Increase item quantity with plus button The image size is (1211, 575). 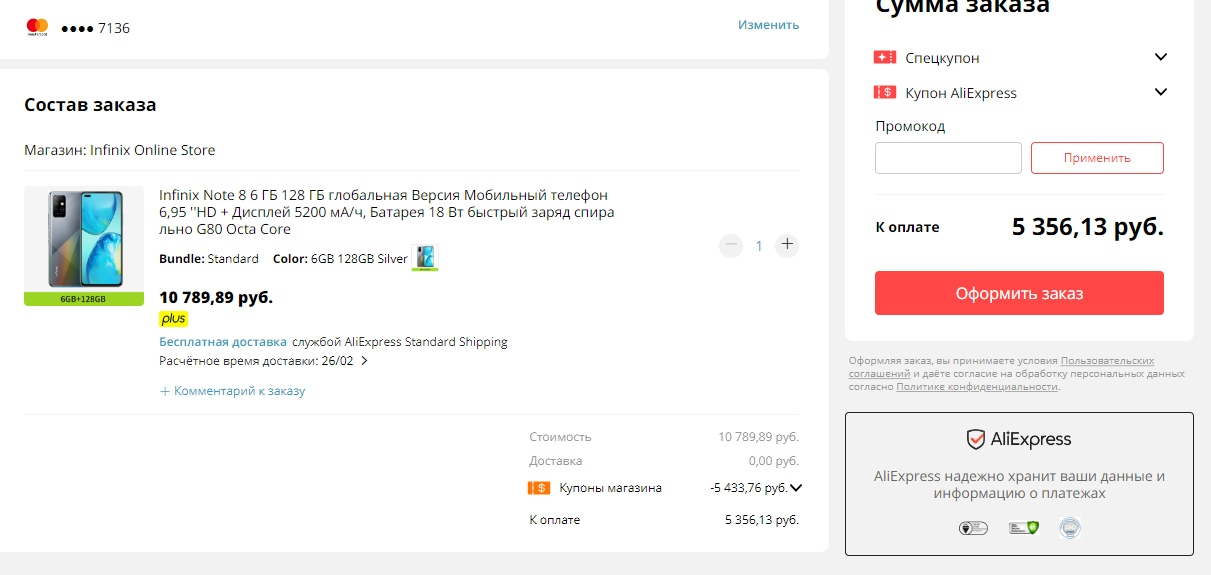pyautogui.click(x=787, y=245)
